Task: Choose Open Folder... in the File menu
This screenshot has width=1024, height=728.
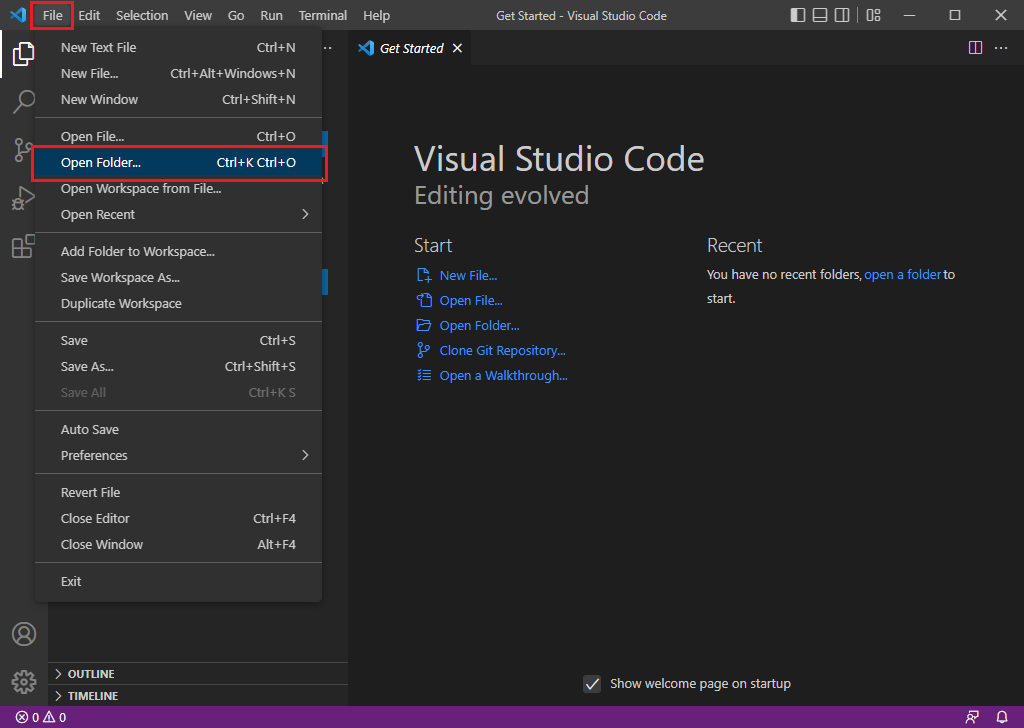Action: (178, 162)
